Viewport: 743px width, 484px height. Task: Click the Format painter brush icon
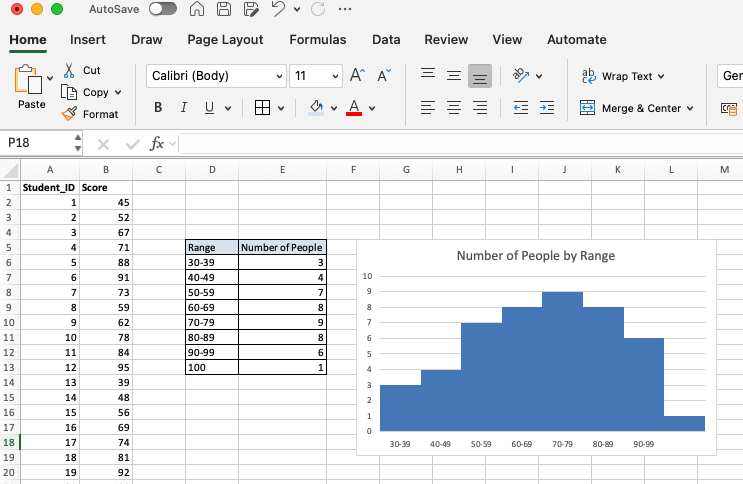(69, 114)
